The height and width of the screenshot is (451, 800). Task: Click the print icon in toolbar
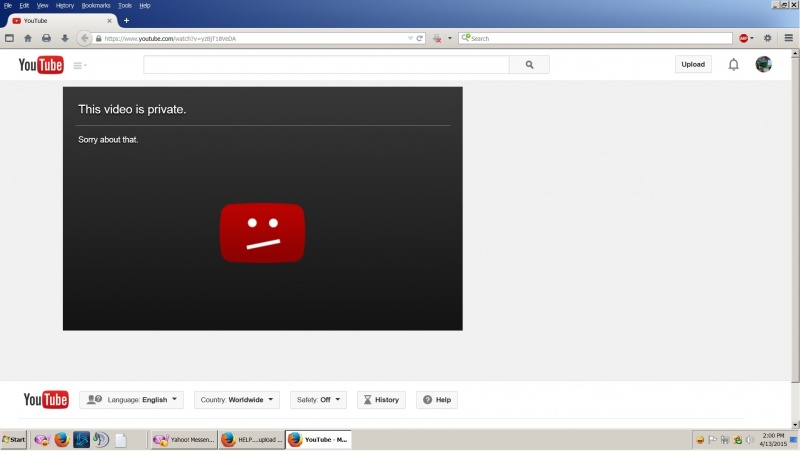tap(46, 38)
